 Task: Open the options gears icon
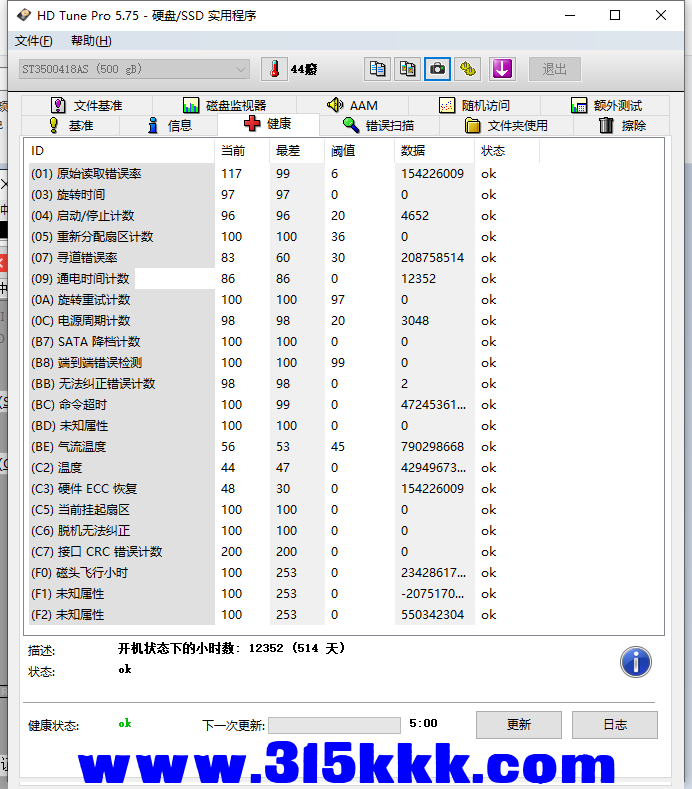click(468, 69)
